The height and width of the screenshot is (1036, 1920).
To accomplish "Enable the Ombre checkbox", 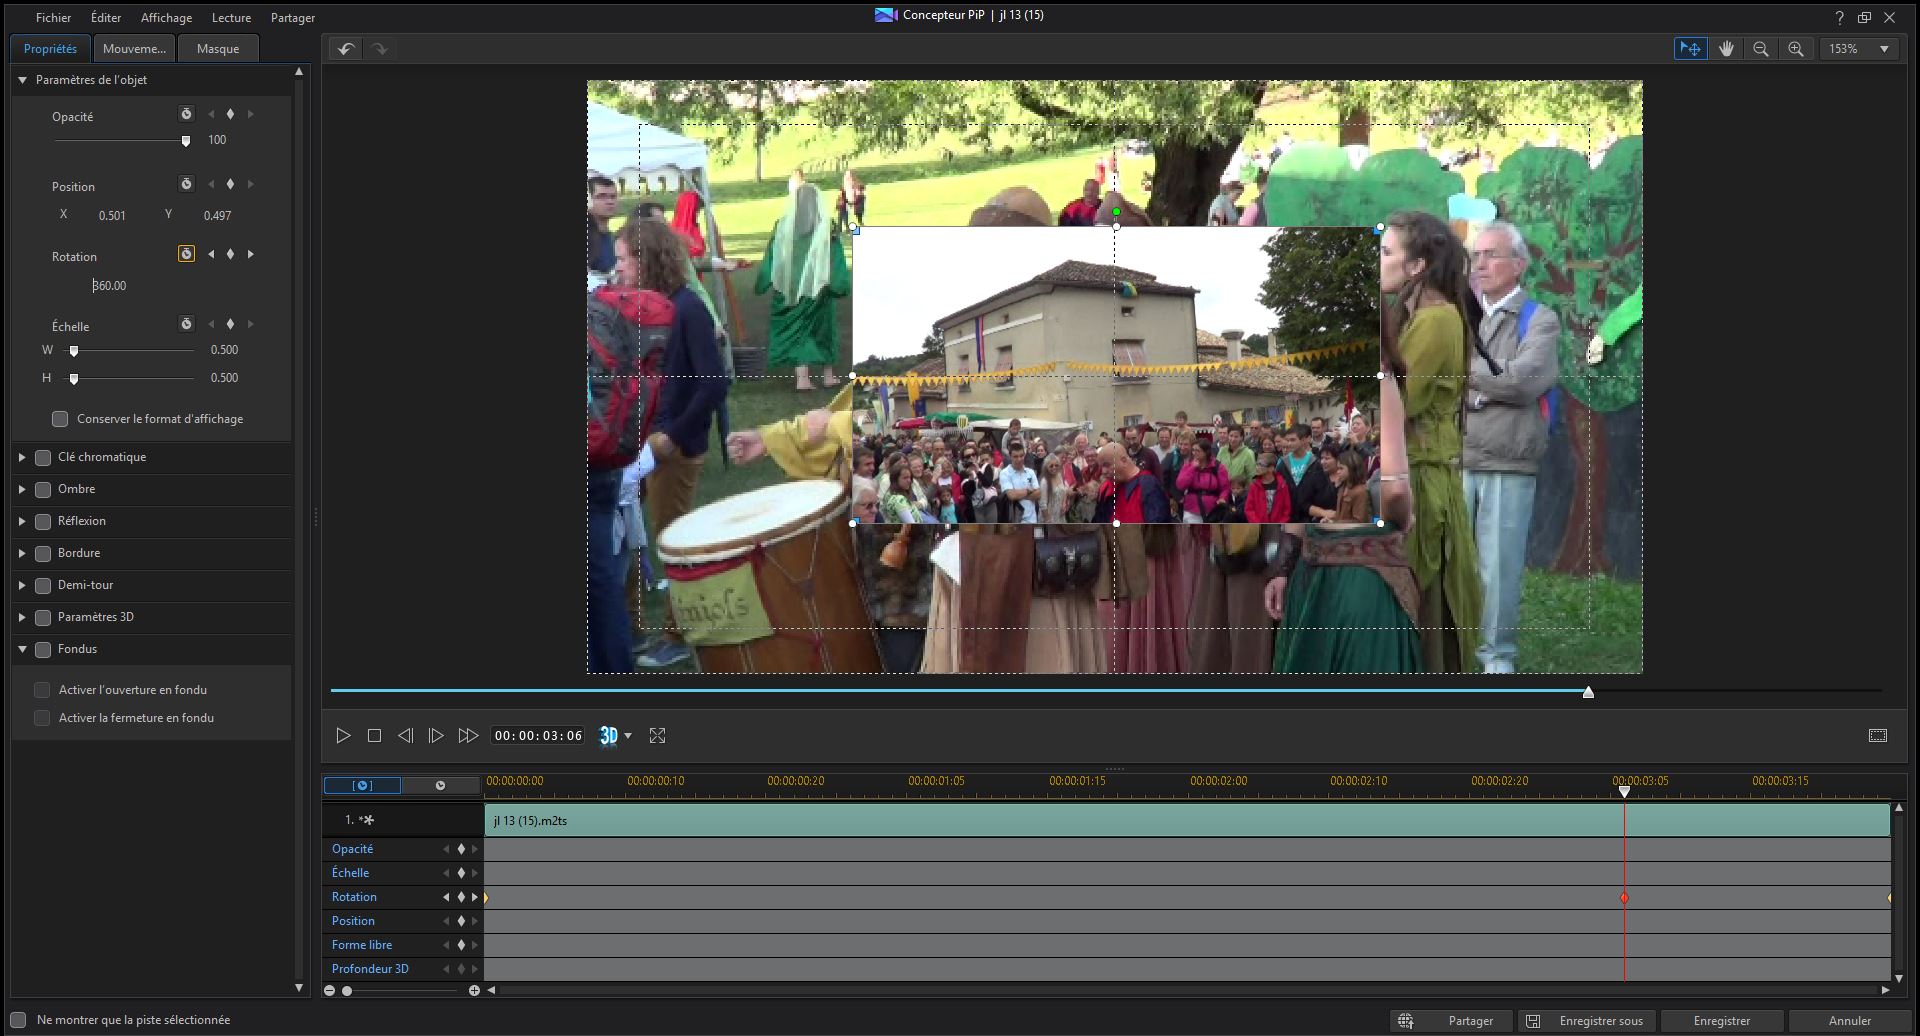I will (x=43, y=490).
